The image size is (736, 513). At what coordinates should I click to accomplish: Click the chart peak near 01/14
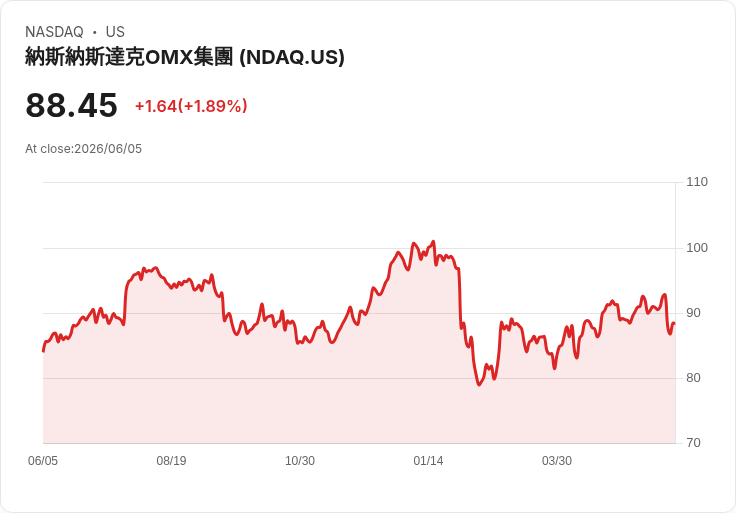[x=433, y=242]
